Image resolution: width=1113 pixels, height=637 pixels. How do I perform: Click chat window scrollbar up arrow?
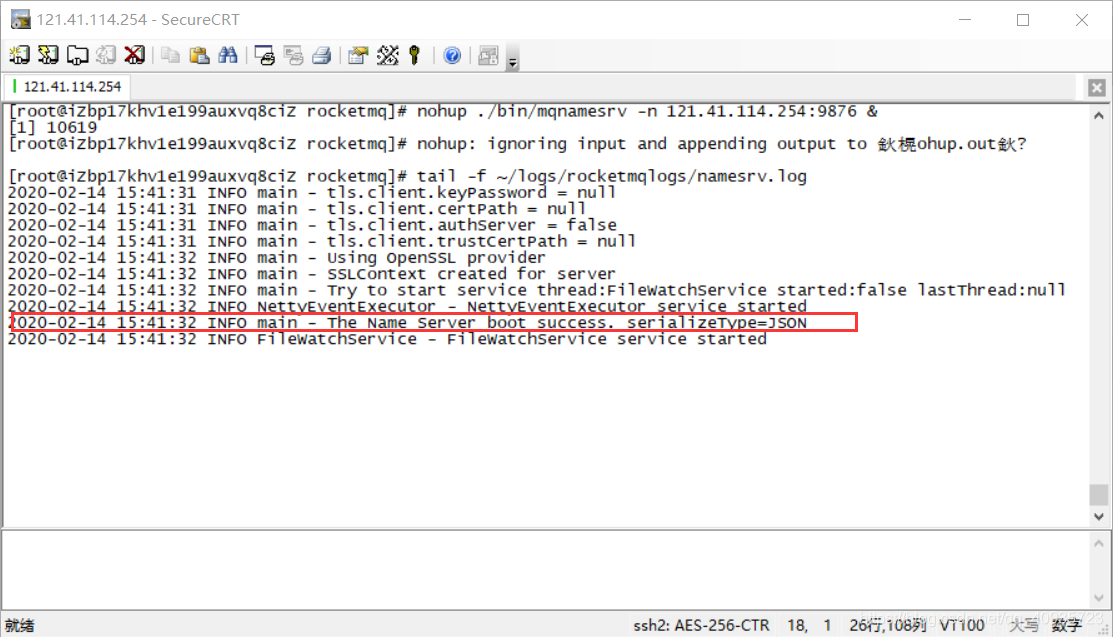tap(1099, 543)
